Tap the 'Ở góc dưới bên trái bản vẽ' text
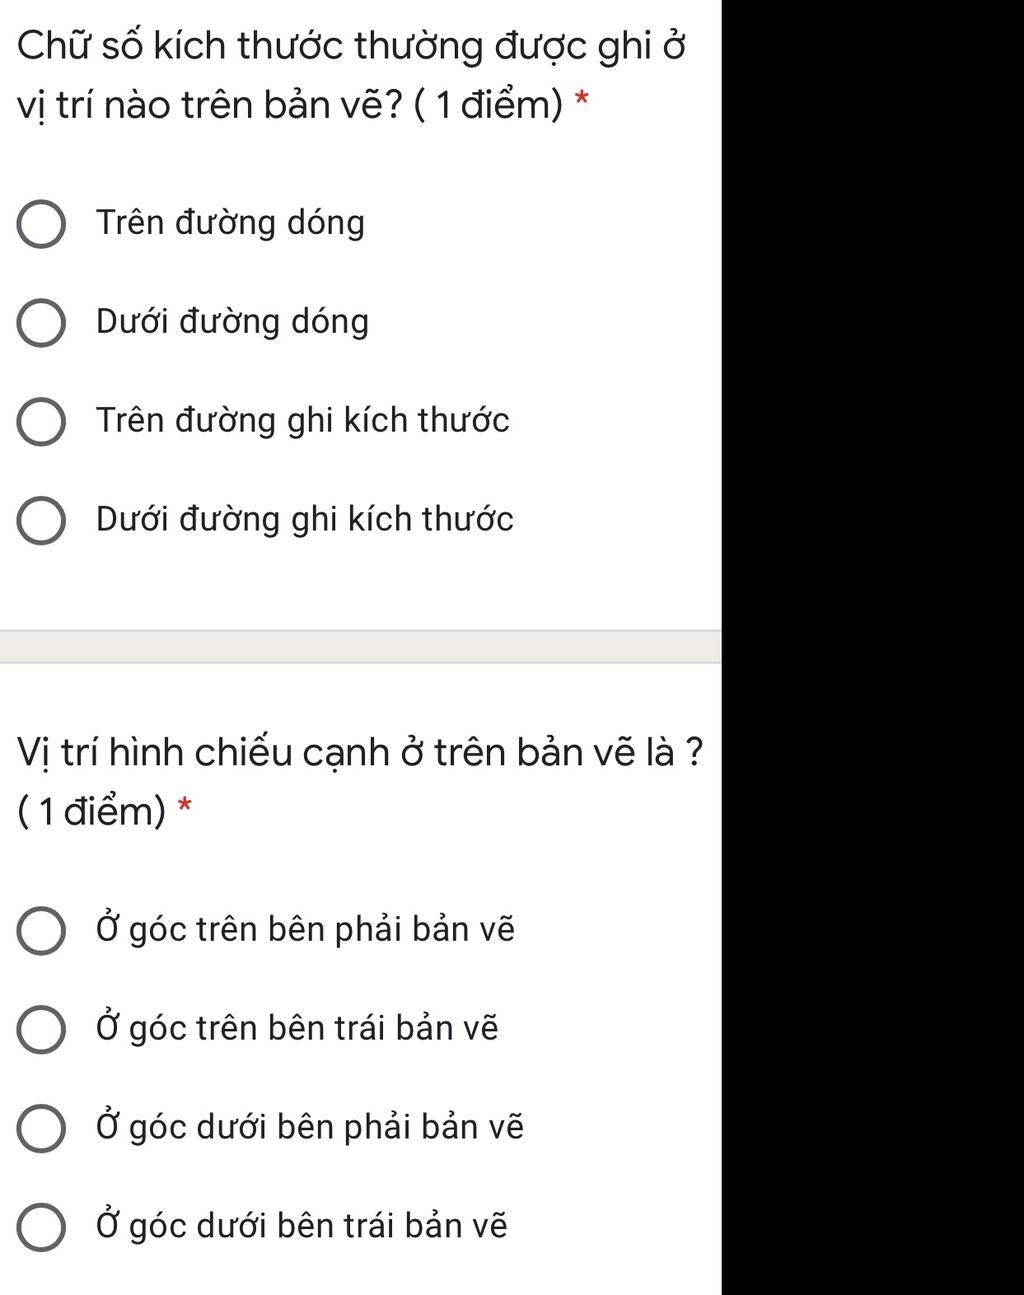 coord(302,1226)
